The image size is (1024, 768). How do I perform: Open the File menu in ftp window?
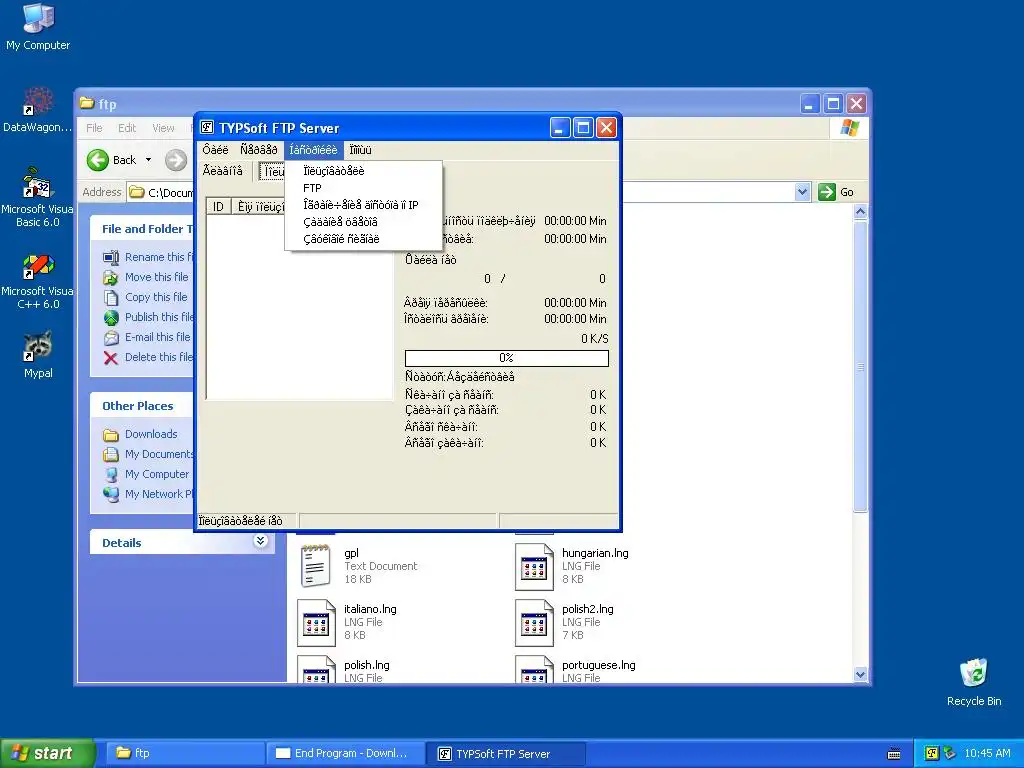click(x=94, y=128)
